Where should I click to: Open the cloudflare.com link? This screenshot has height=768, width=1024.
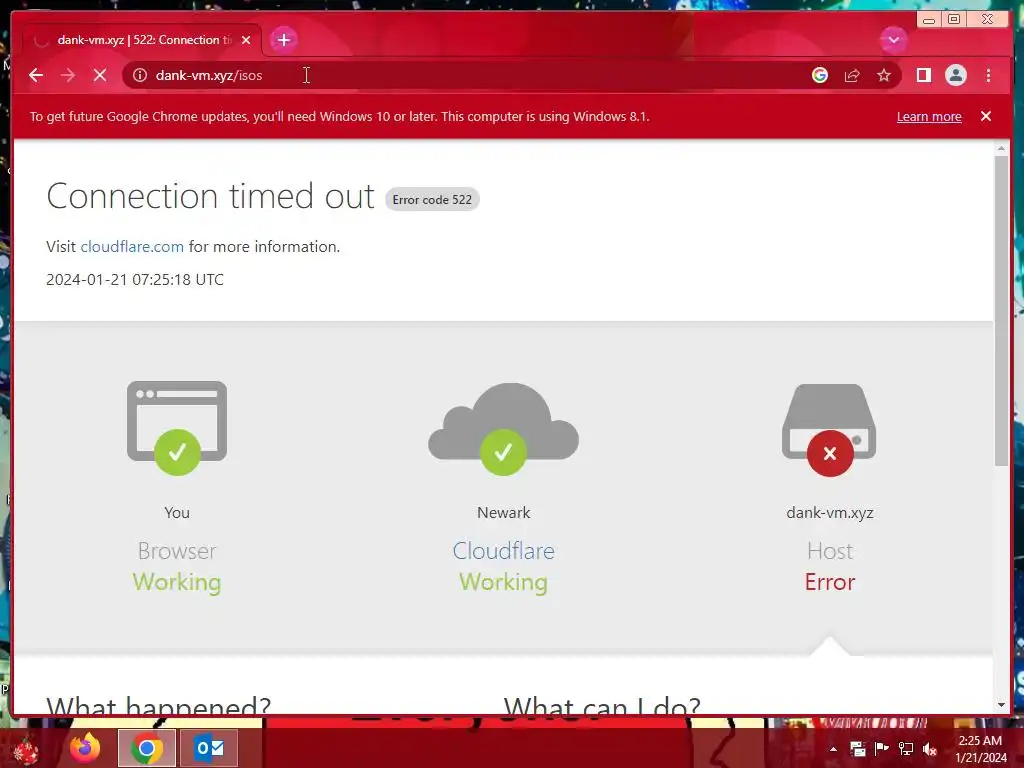coord(132,247)
